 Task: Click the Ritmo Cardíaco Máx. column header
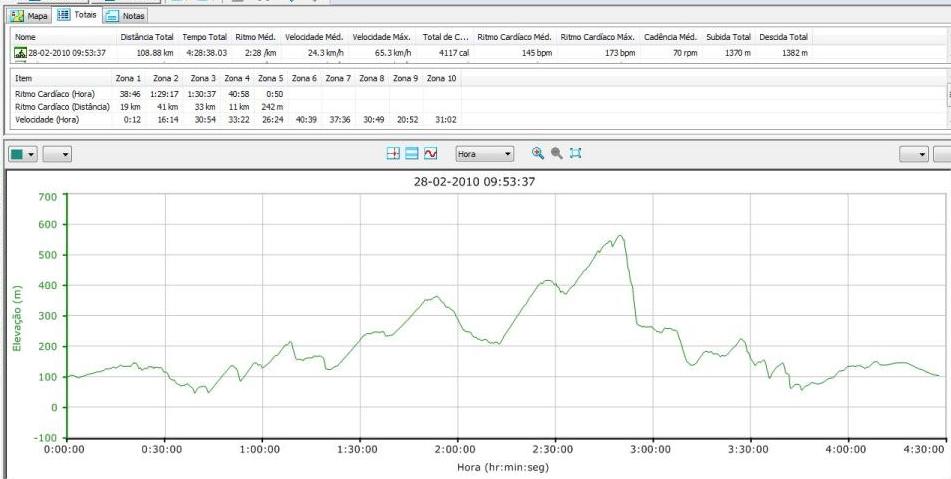pyautogui.click(x=597, y=37)
